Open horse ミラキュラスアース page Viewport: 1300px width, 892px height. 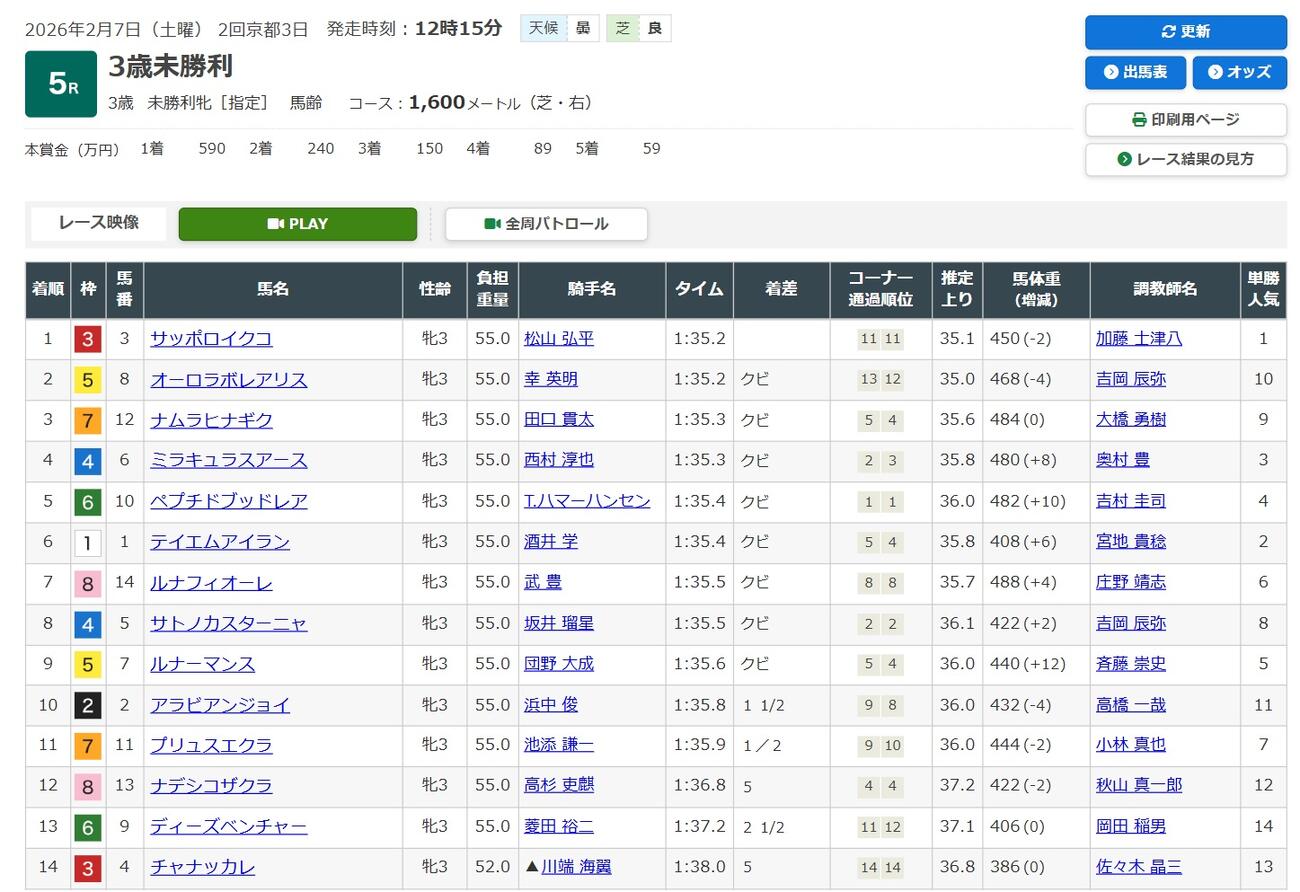pos(229,461)
